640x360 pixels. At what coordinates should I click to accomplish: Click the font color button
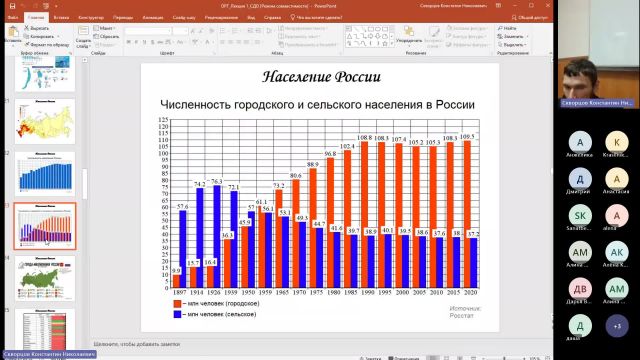click(208, 42)
